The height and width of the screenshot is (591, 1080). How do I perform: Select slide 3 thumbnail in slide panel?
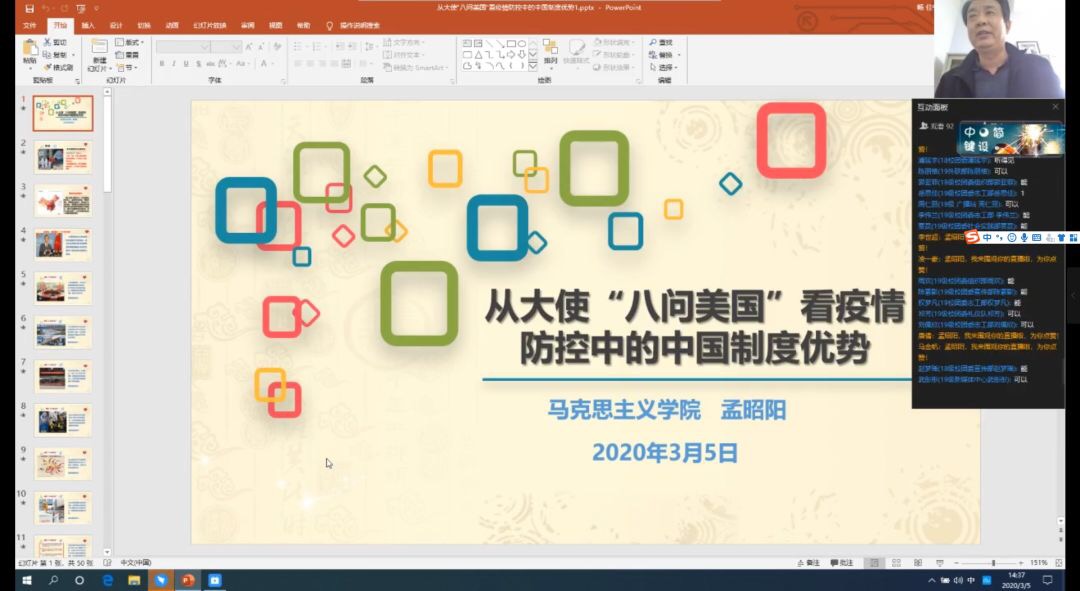click(x=63, y=201)
